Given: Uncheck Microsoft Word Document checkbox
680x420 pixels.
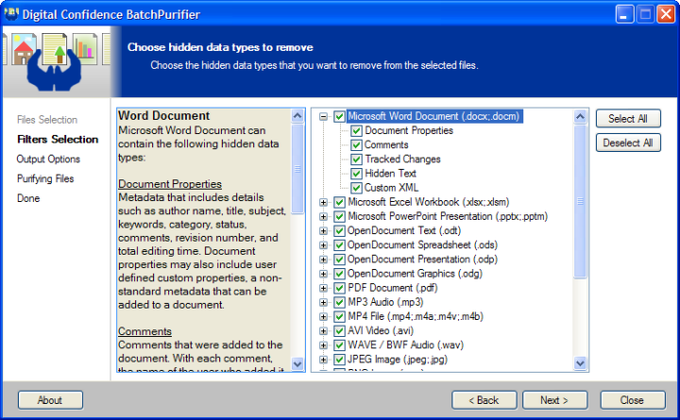Looking at the screenshot, I should [x=339, y=116].
